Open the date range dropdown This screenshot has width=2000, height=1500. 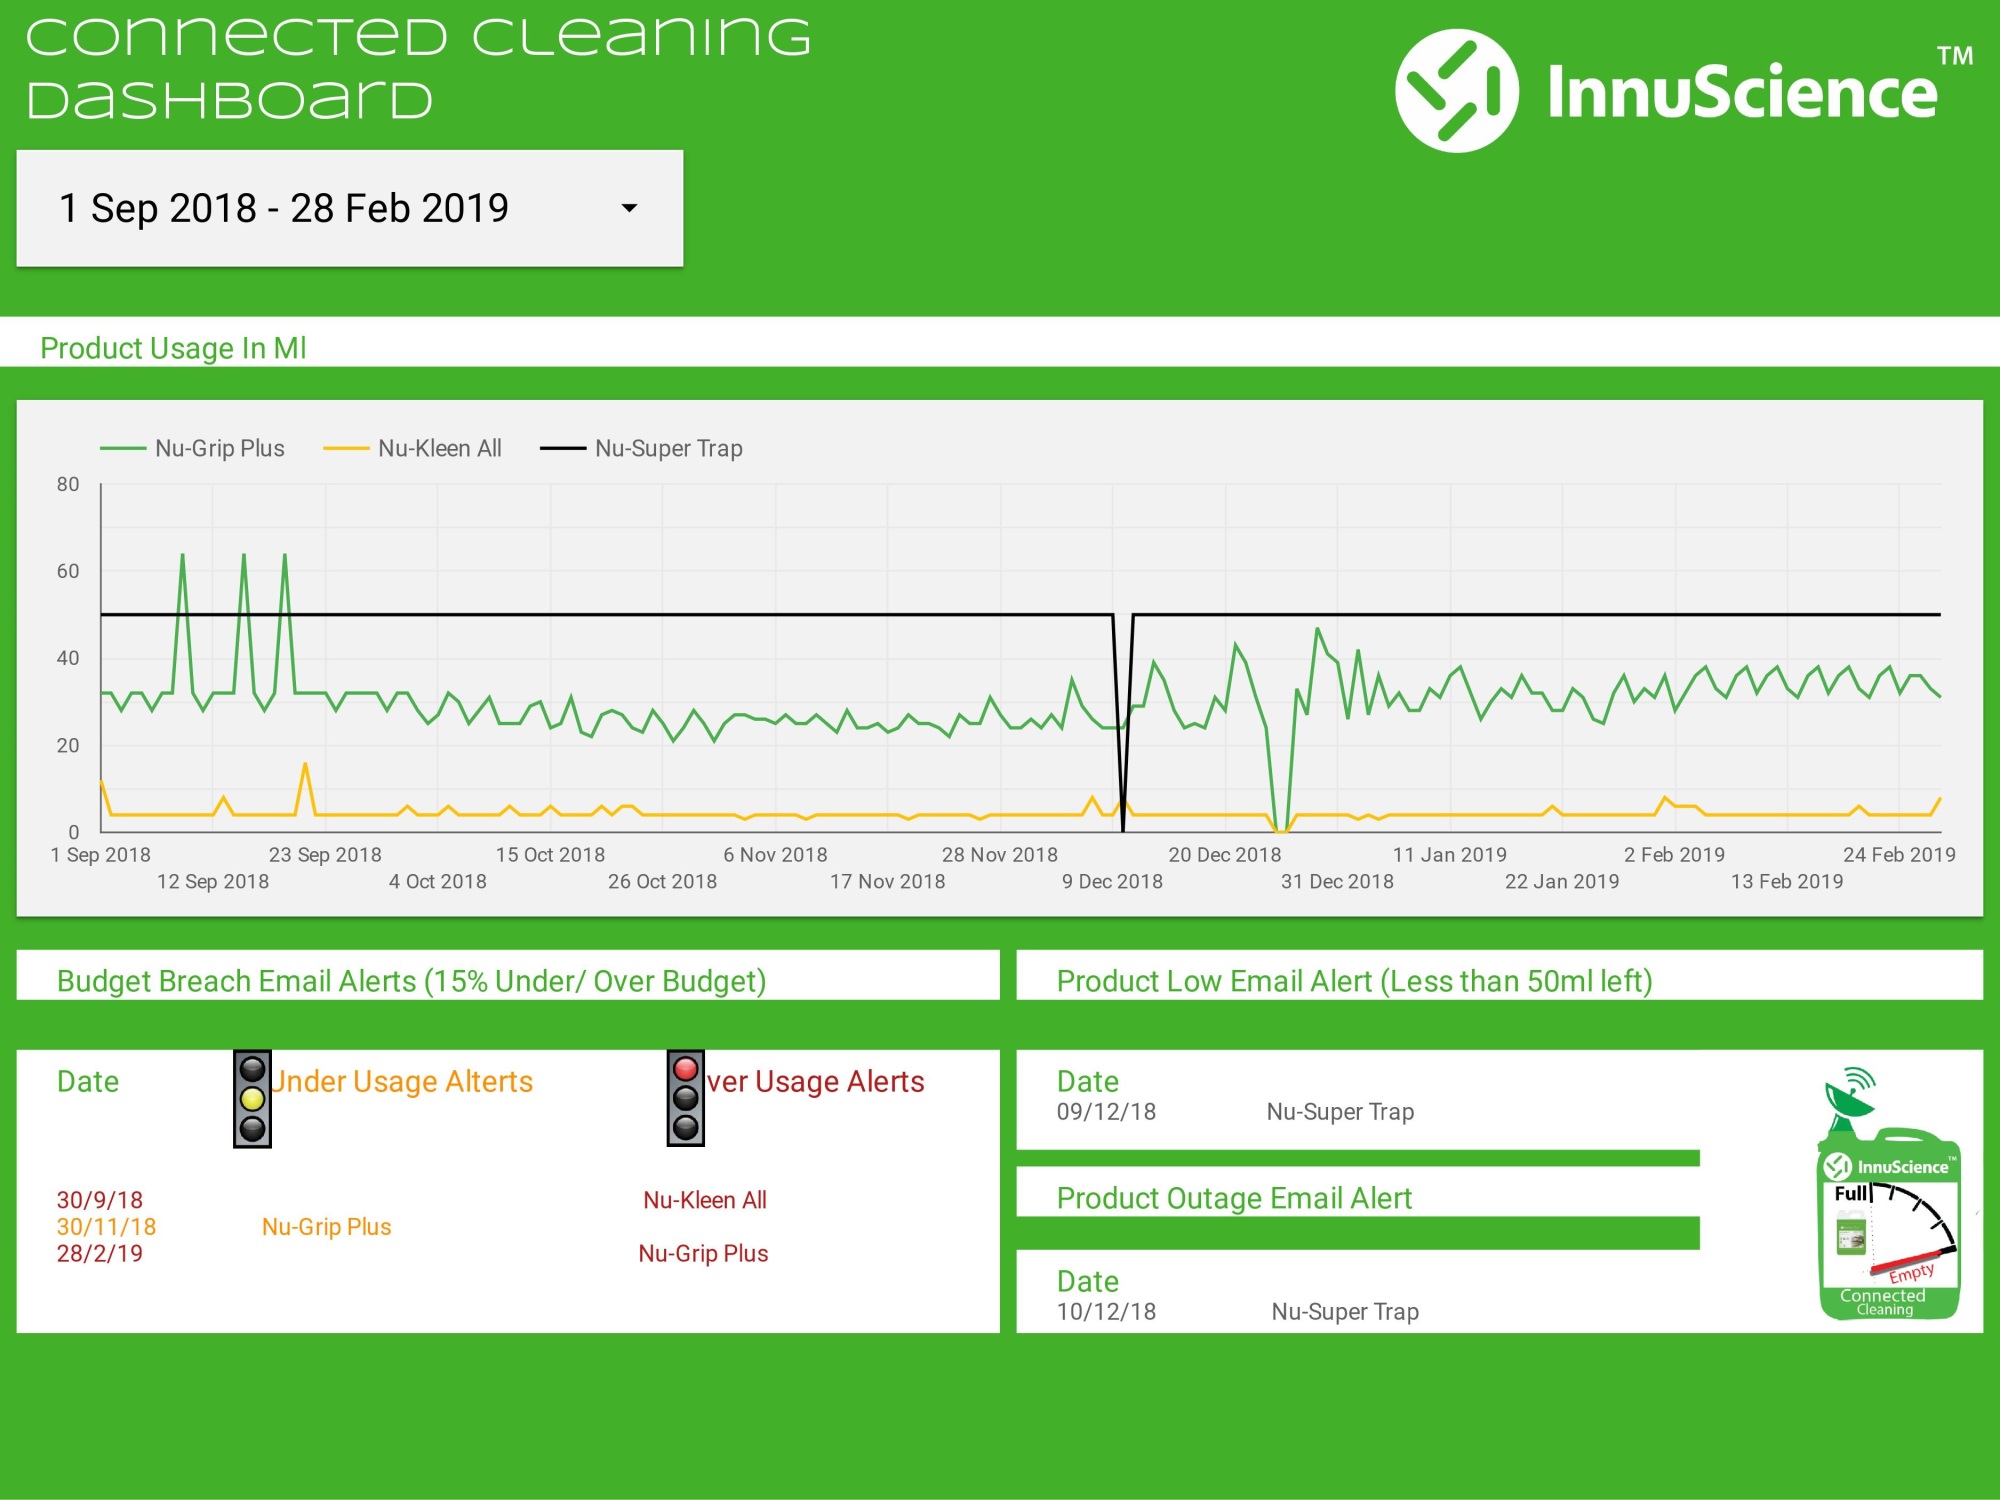349,208
